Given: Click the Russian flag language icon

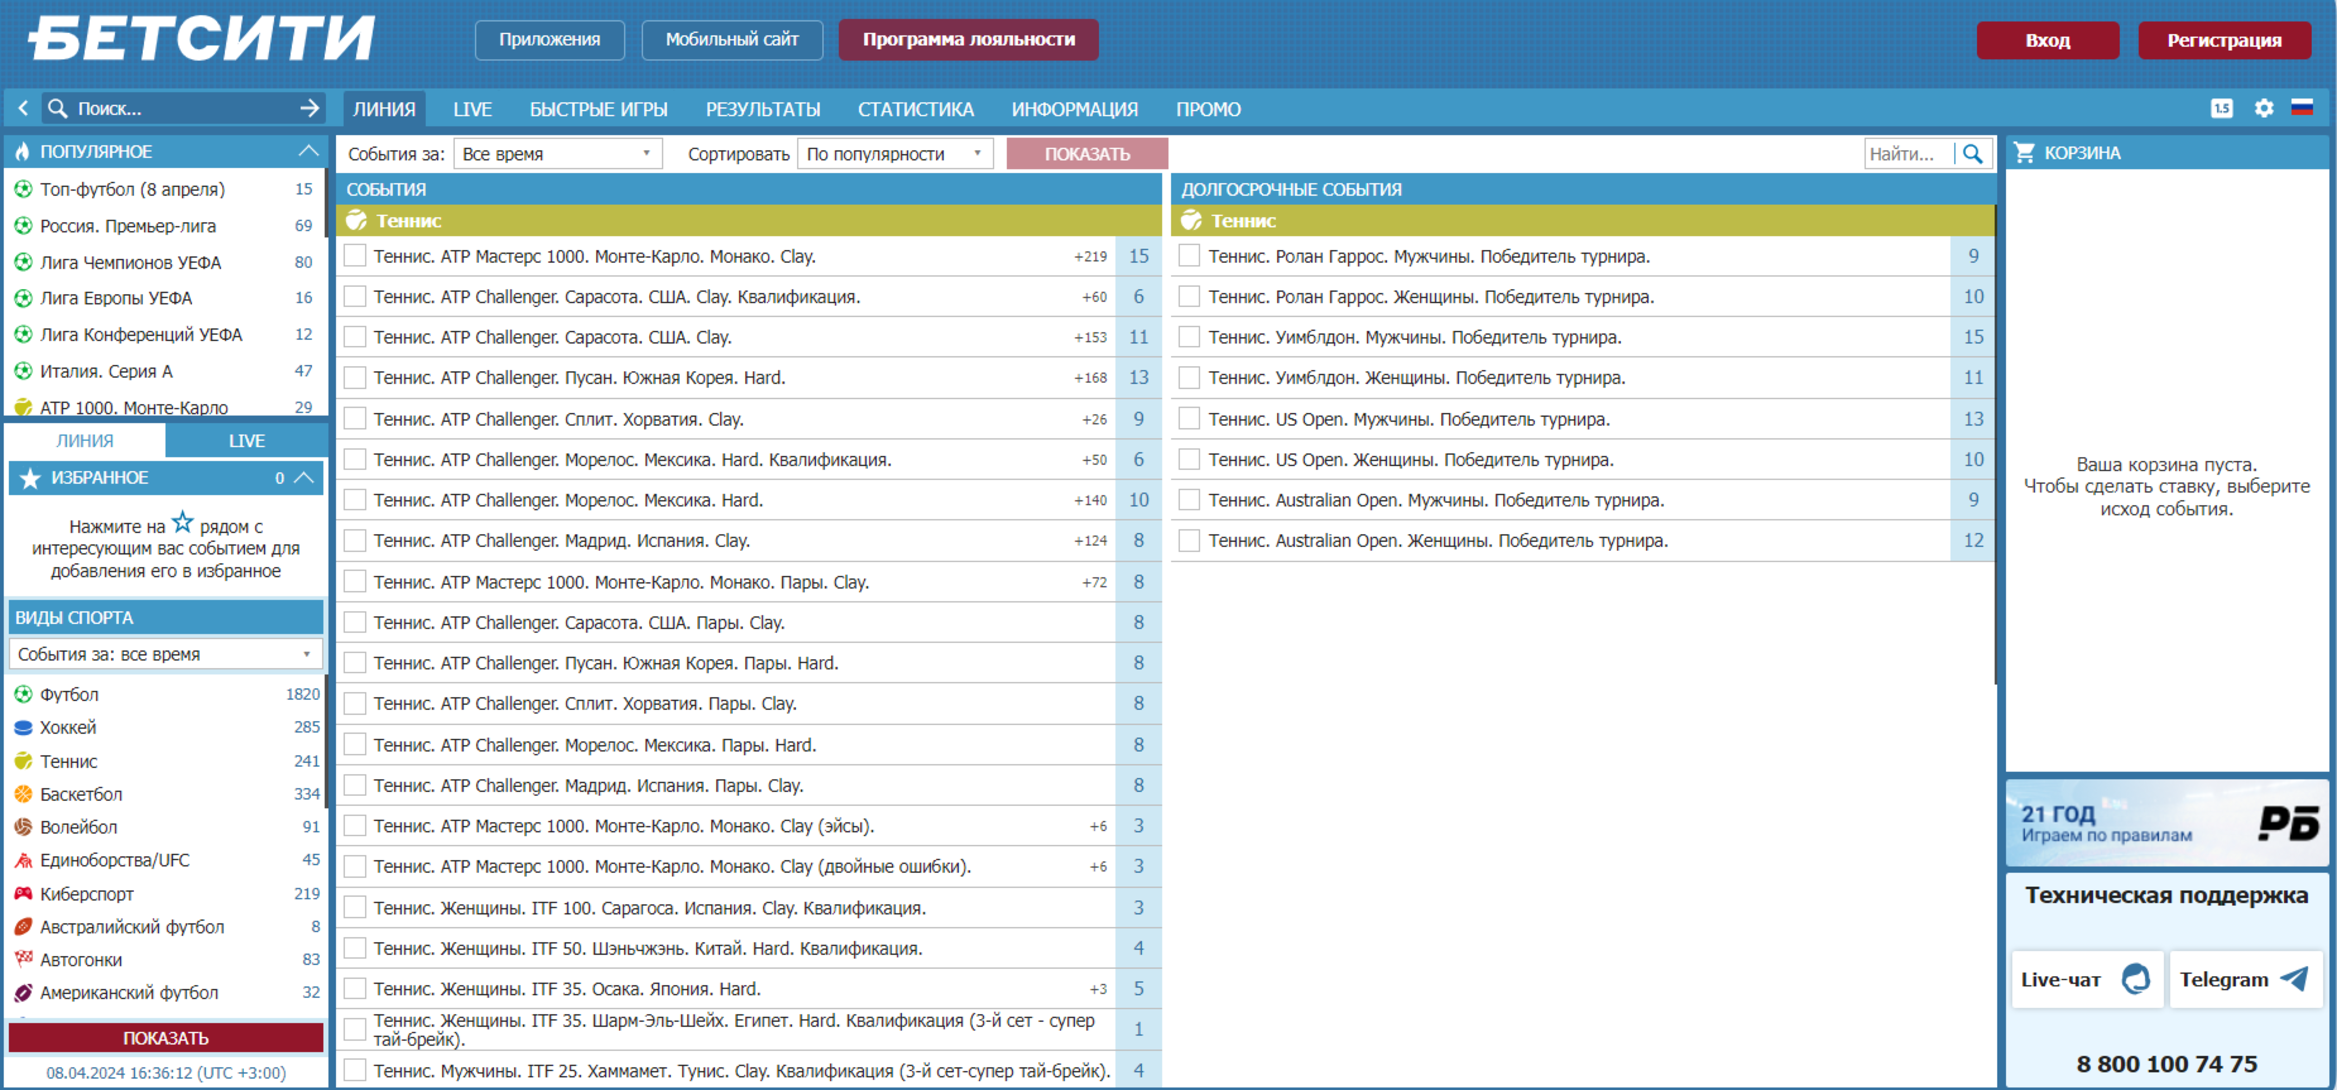Looking at the screenshot, I should [2302, 108].
